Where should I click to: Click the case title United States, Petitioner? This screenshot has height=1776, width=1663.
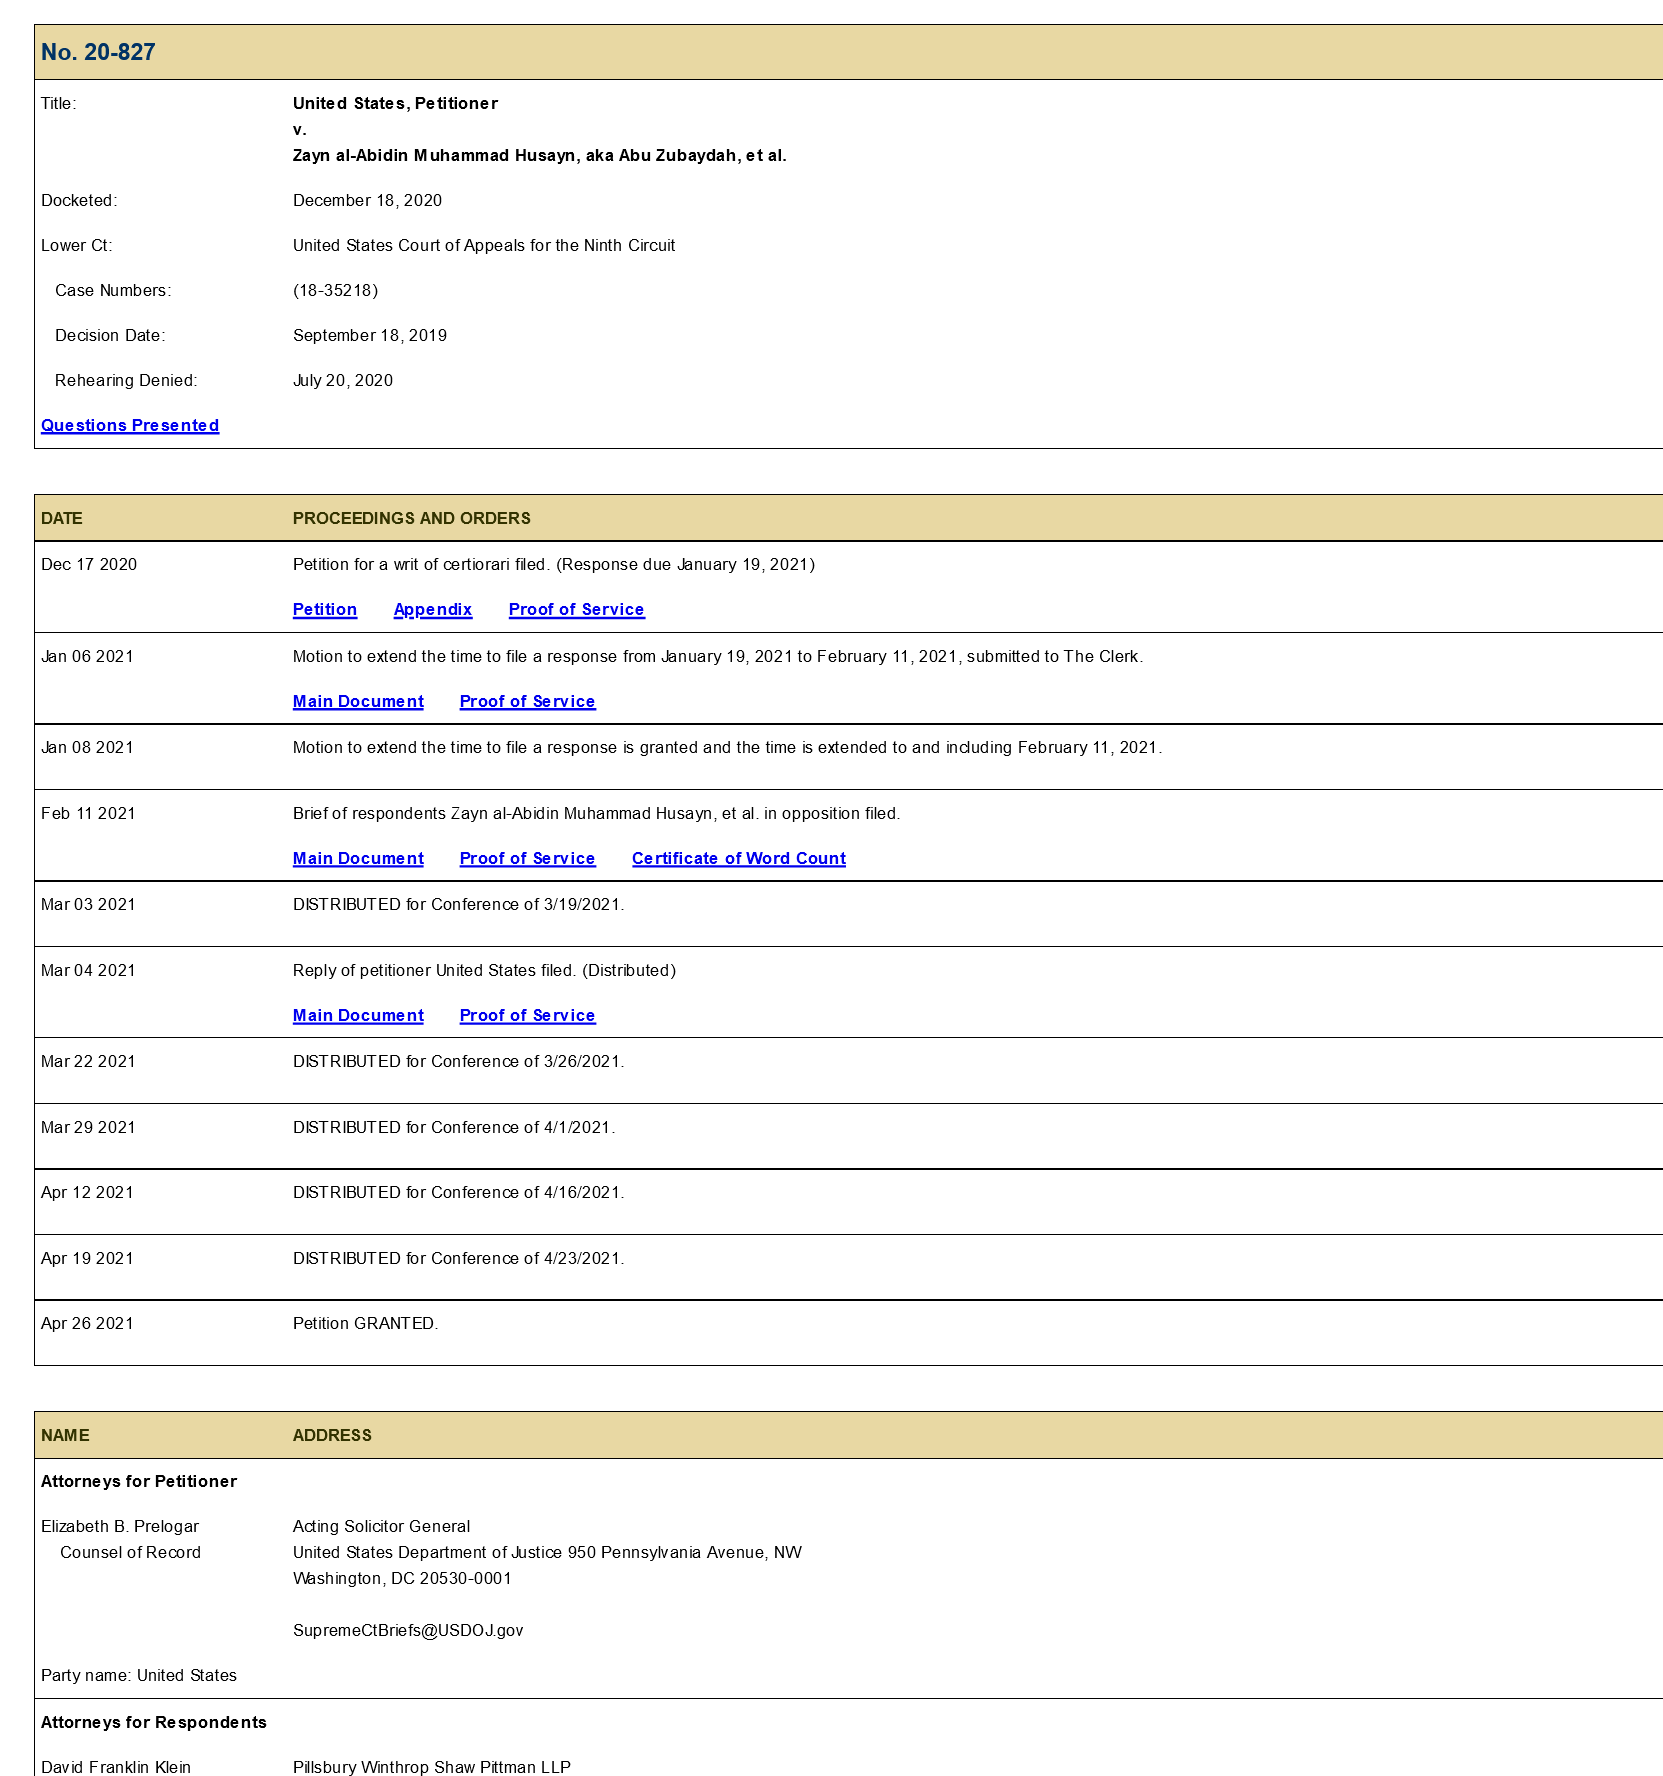395,103
